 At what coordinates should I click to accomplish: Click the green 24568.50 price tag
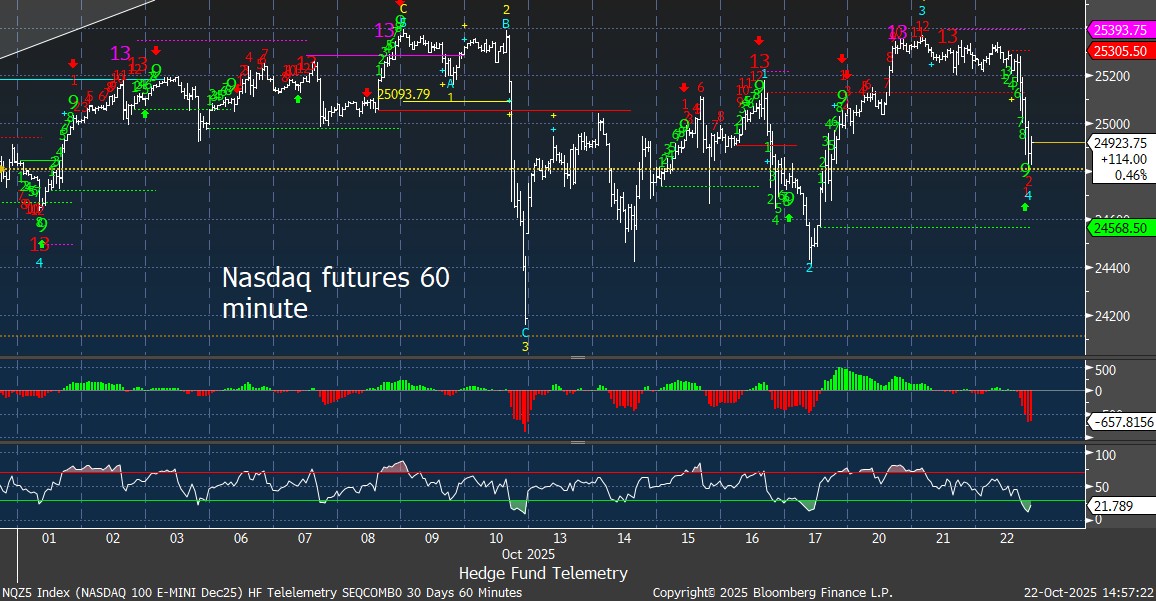pos(1119,228)
